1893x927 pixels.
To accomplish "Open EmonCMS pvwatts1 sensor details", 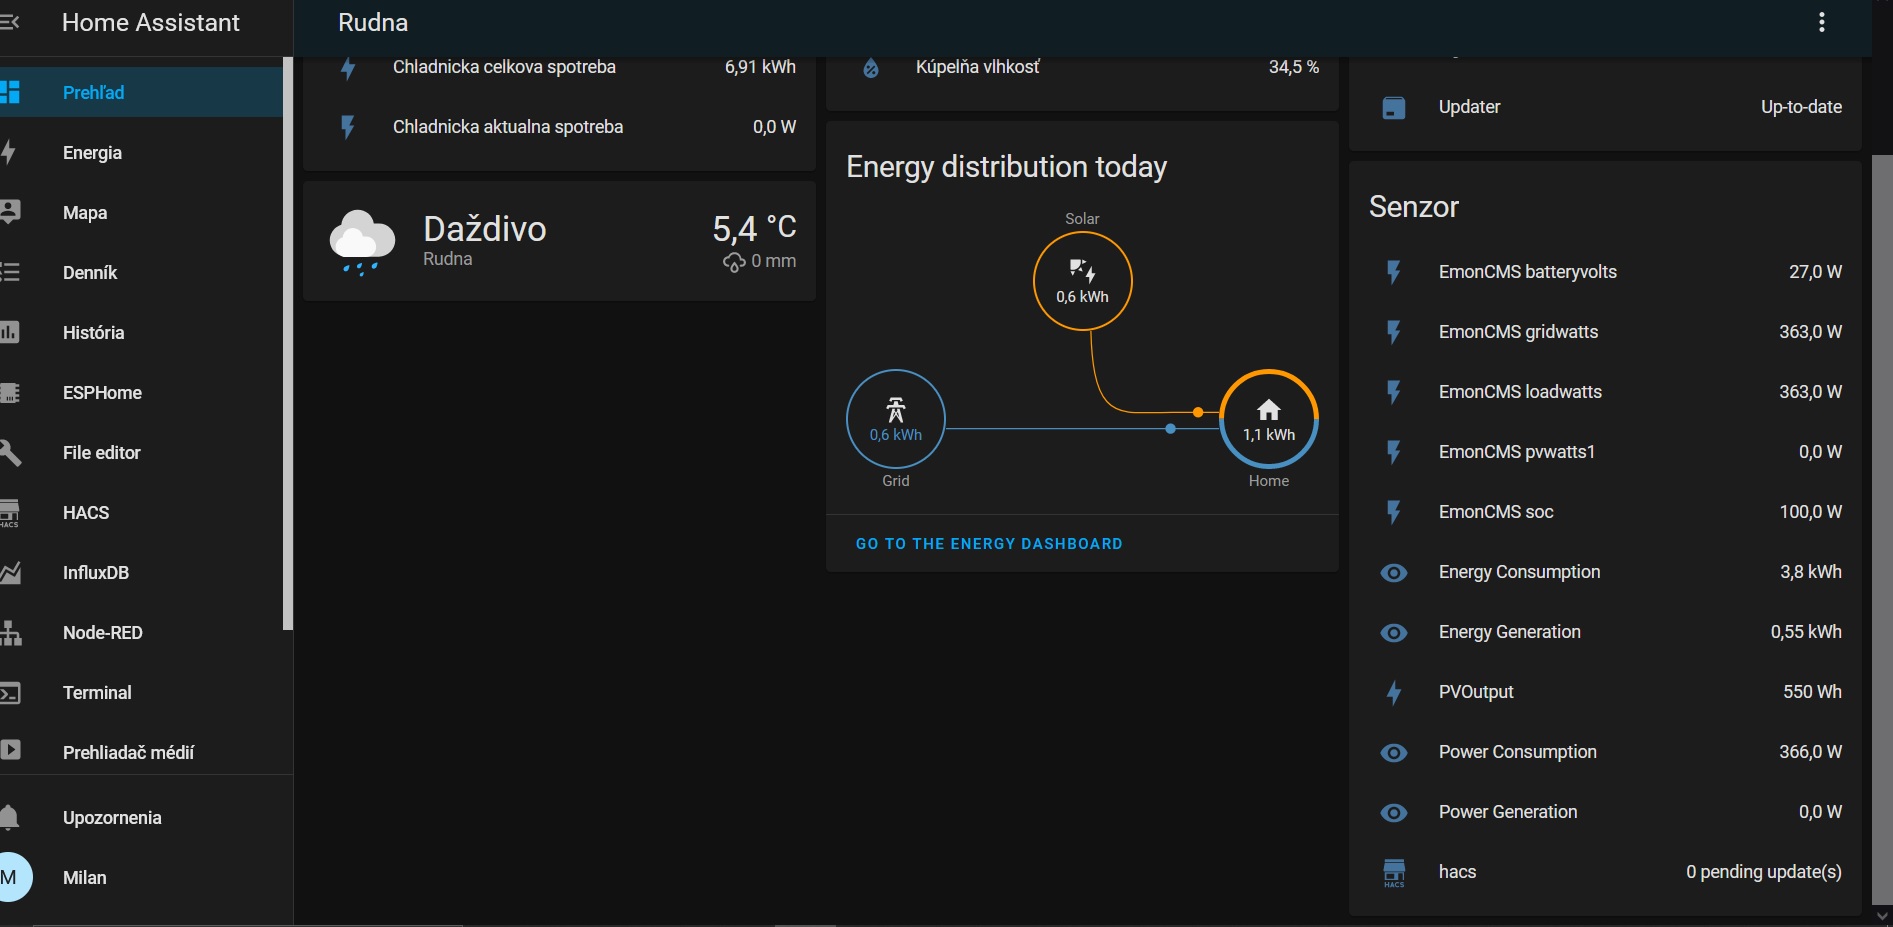I will 1605,452.
